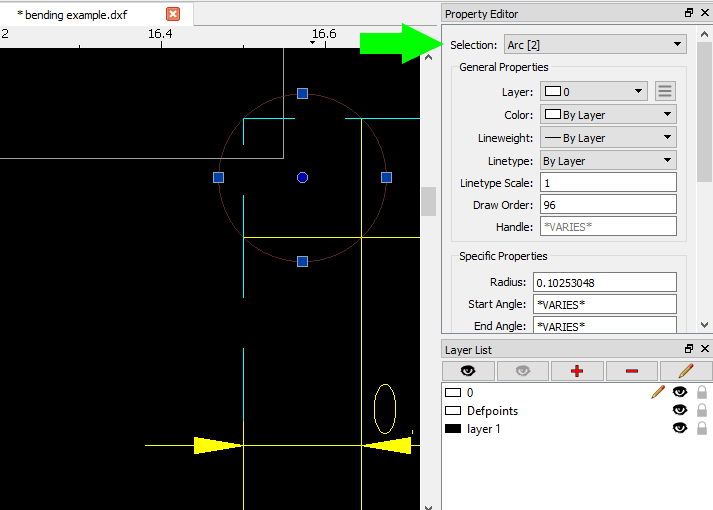This screenshot has height=510, width=713.
Task: Open the Linetype By Layer dropdown
Action: (608, 160)
